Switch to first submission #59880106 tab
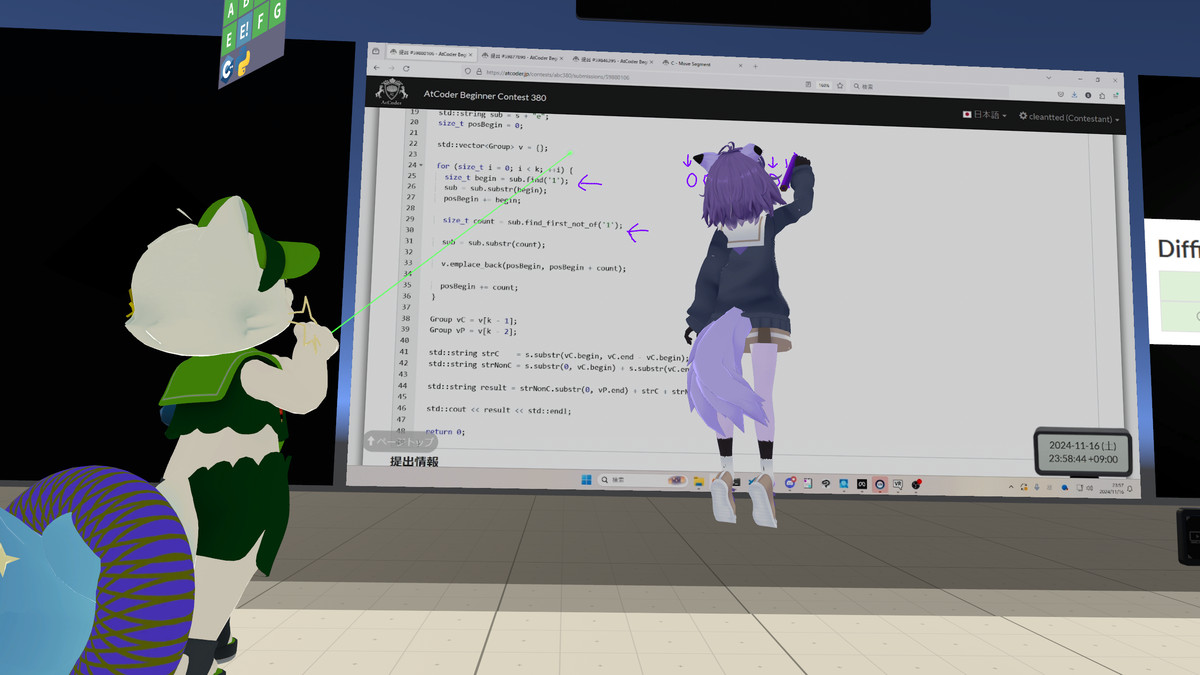1200x675 pixels. click(x=431, y=54)
